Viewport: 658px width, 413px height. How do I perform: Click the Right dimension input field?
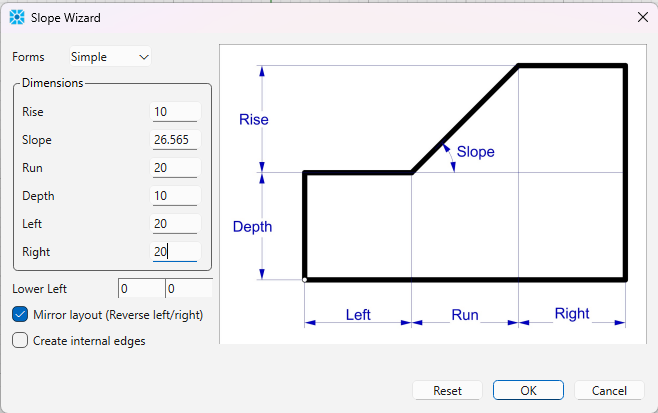click(x=175, y=252)
